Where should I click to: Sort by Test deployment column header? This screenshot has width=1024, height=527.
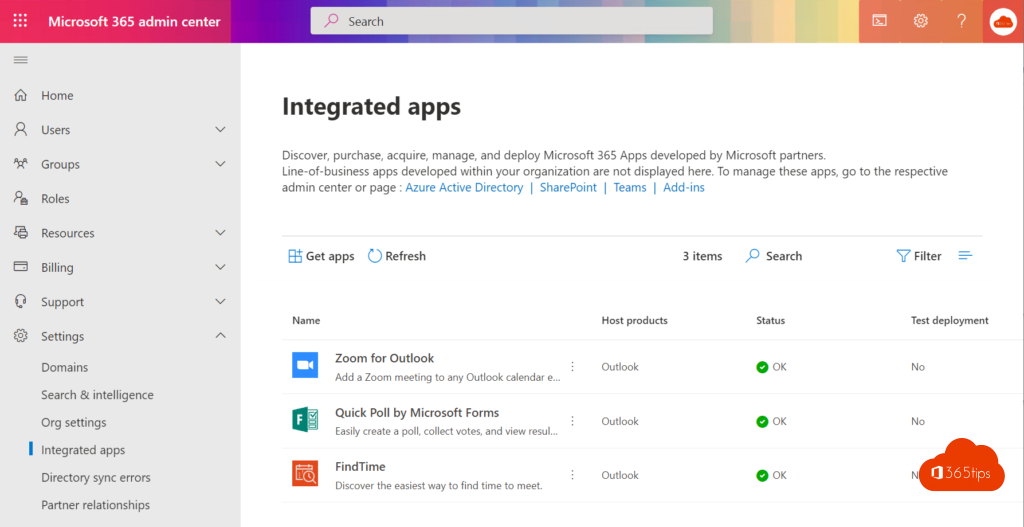950,321
